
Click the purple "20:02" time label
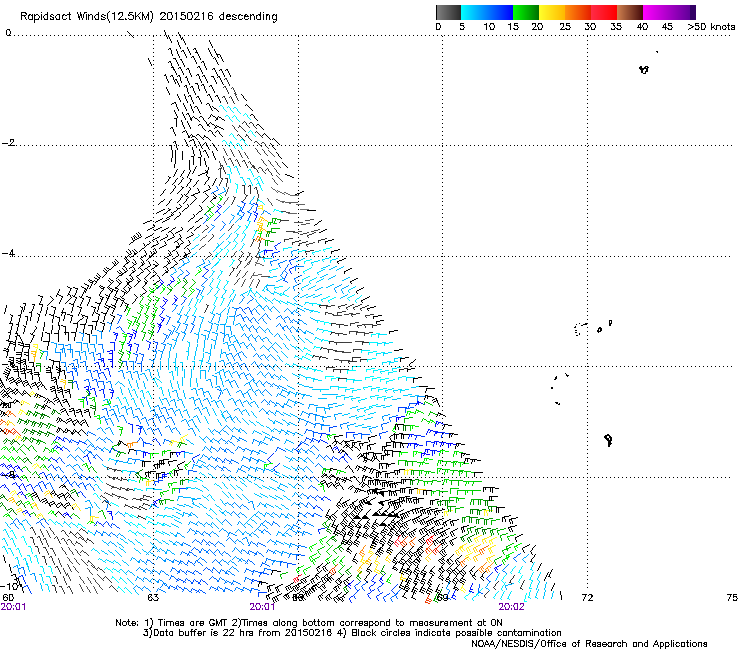(511, 607)
